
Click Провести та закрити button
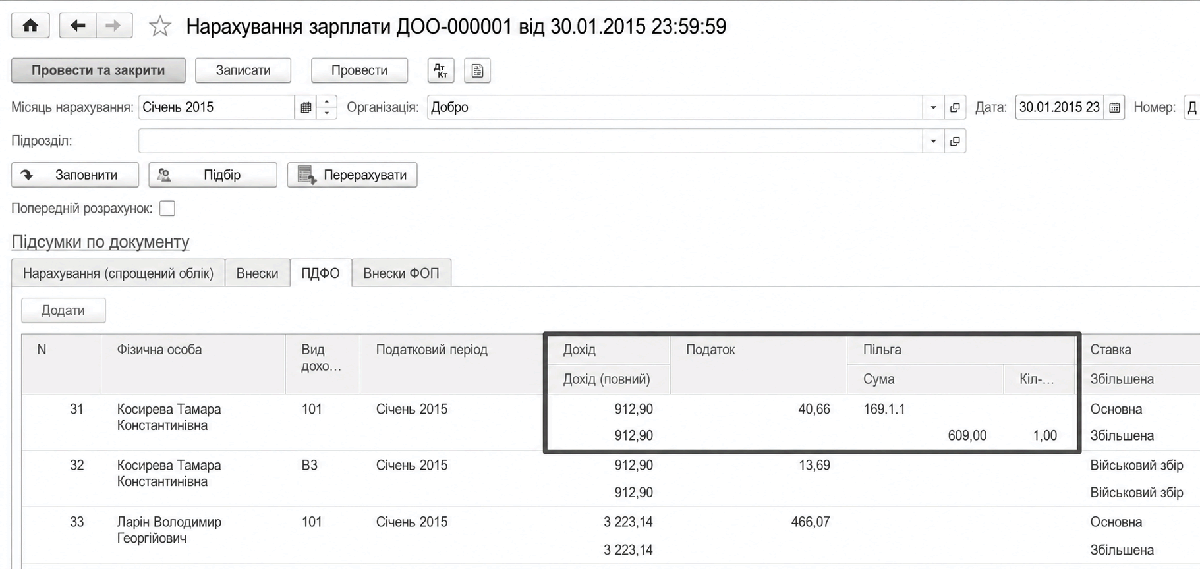point(96,70)
